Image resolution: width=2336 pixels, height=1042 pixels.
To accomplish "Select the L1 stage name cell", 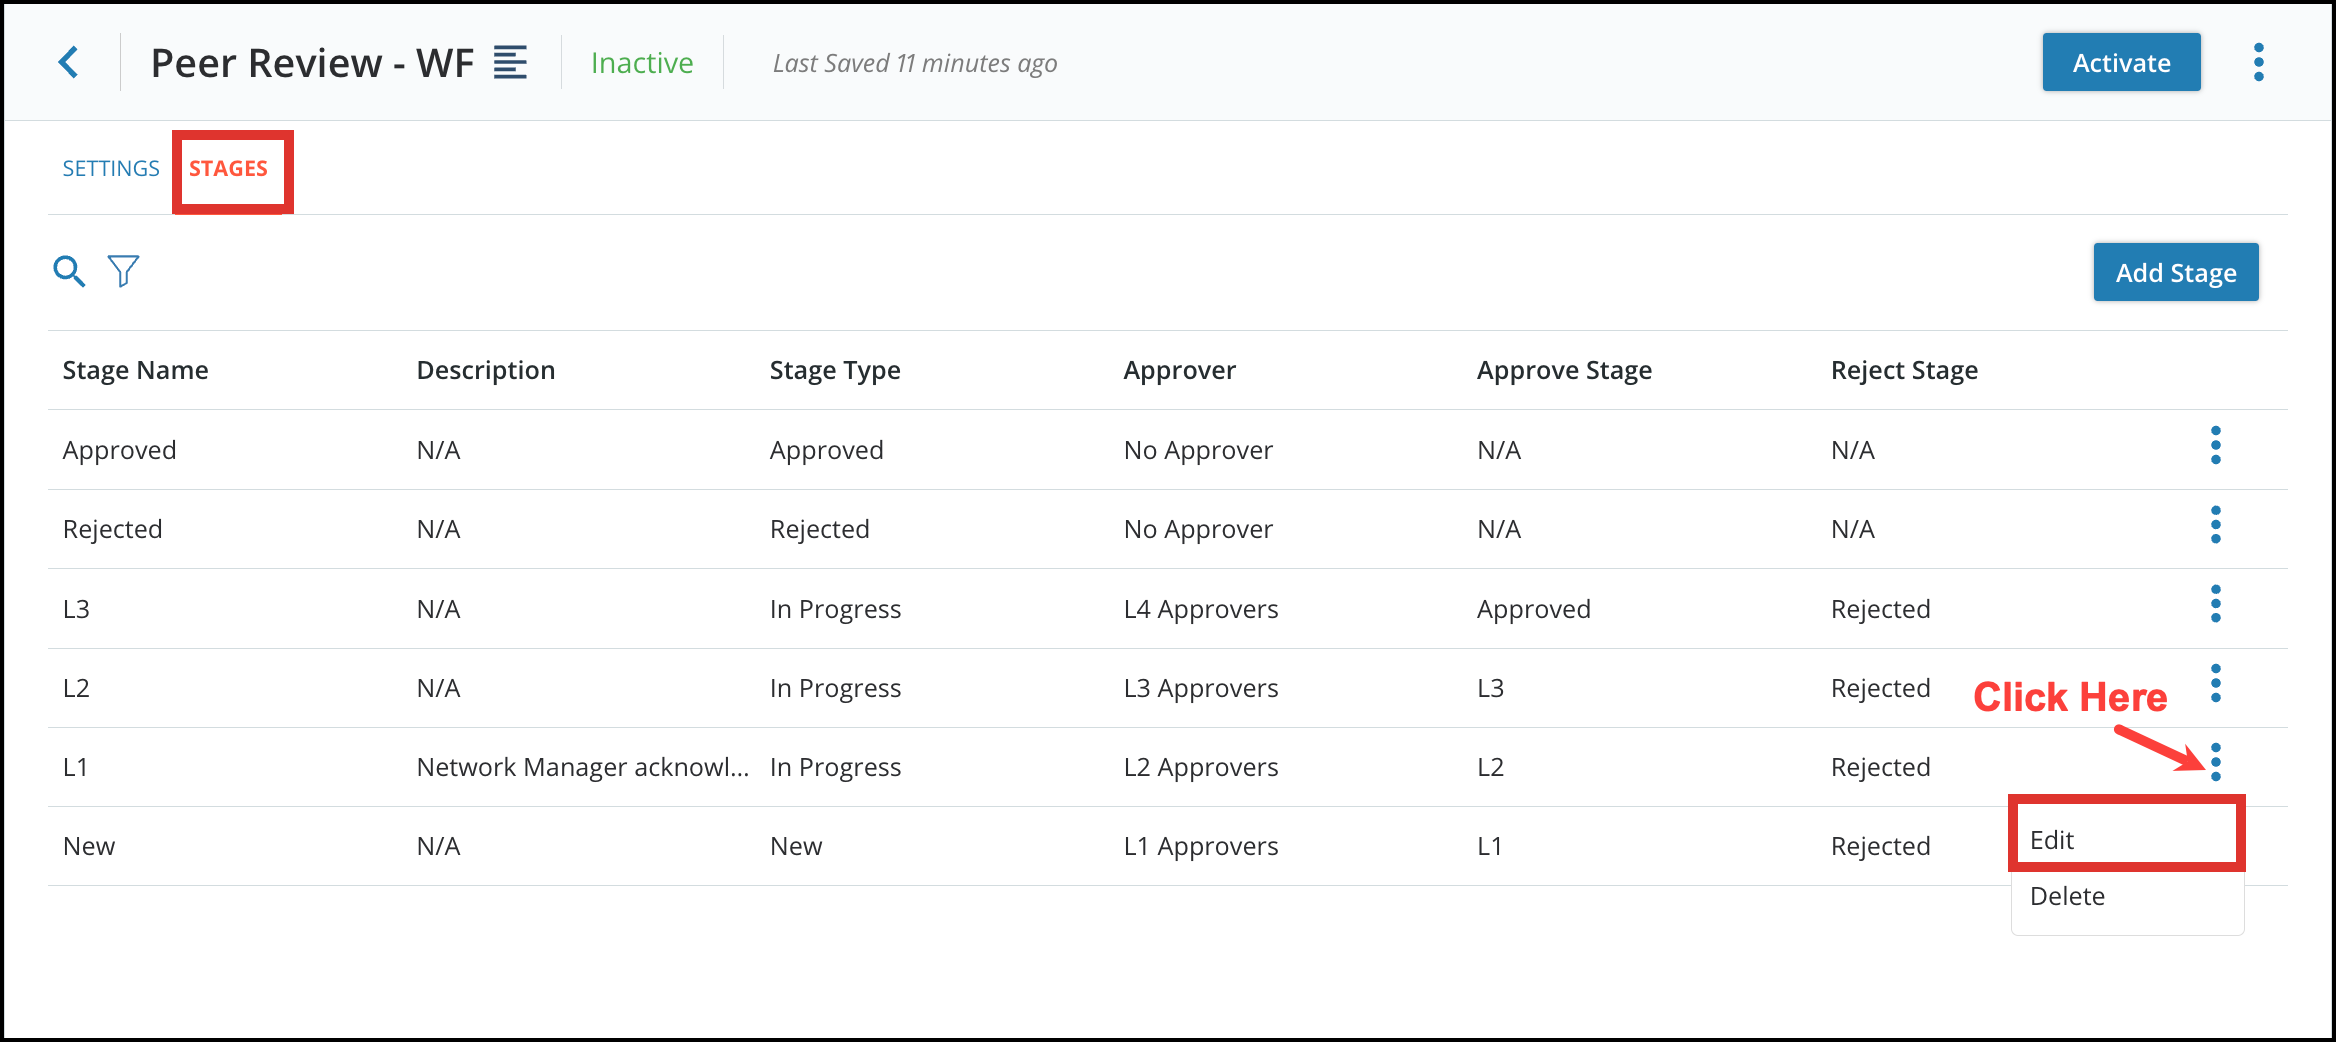I will coord(75,767).
